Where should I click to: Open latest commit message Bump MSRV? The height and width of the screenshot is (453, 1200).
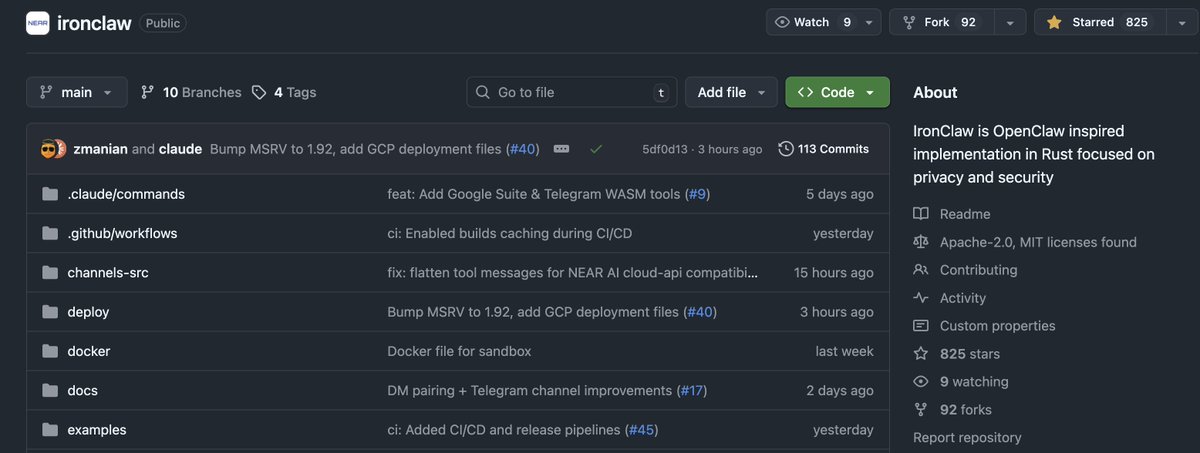tap(357, 149)
